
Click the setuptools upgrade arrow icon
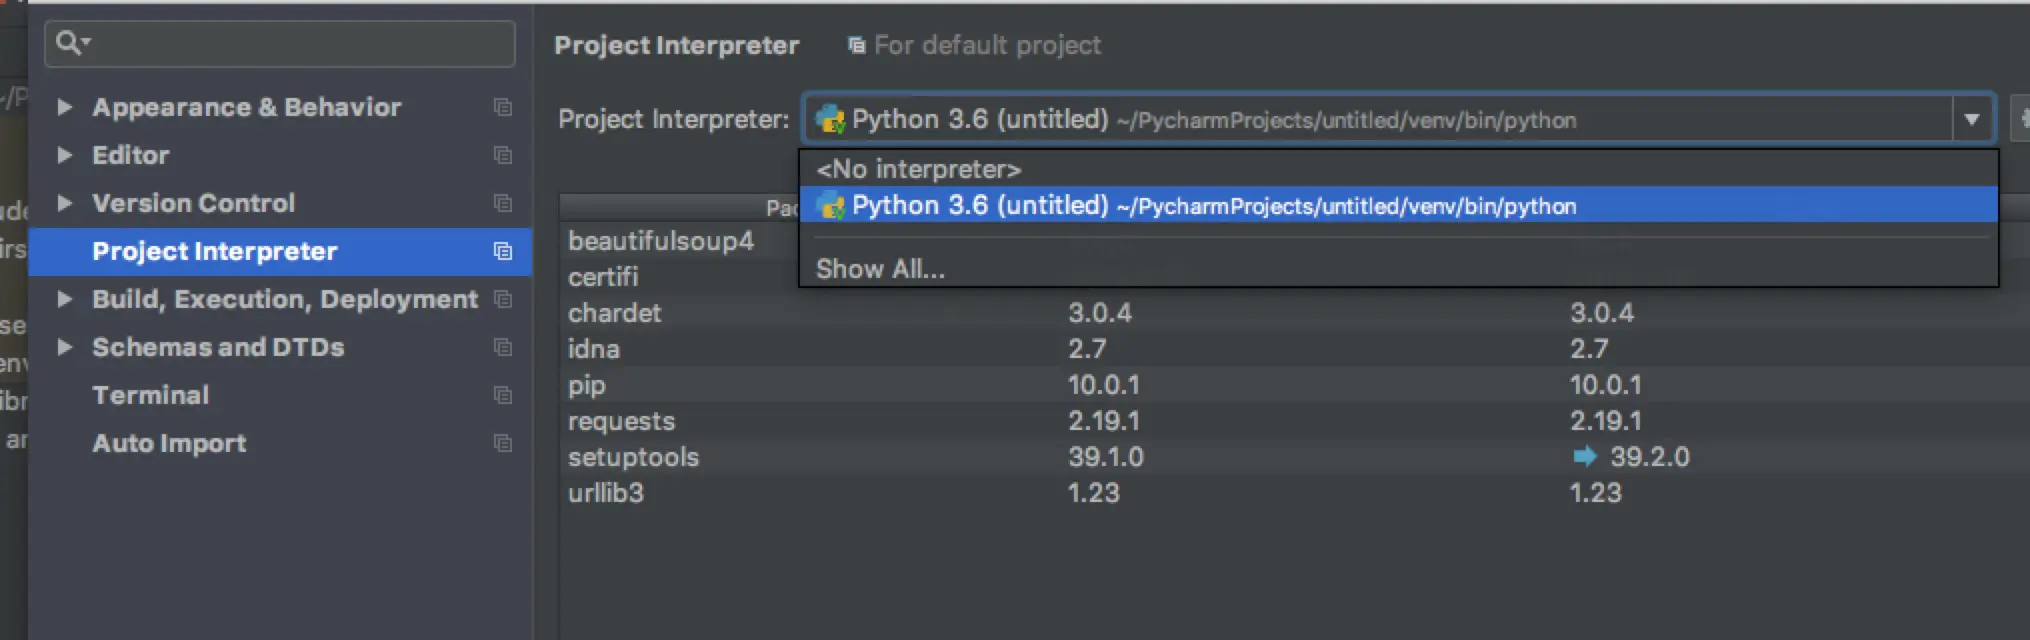(x=1584, y=457)
